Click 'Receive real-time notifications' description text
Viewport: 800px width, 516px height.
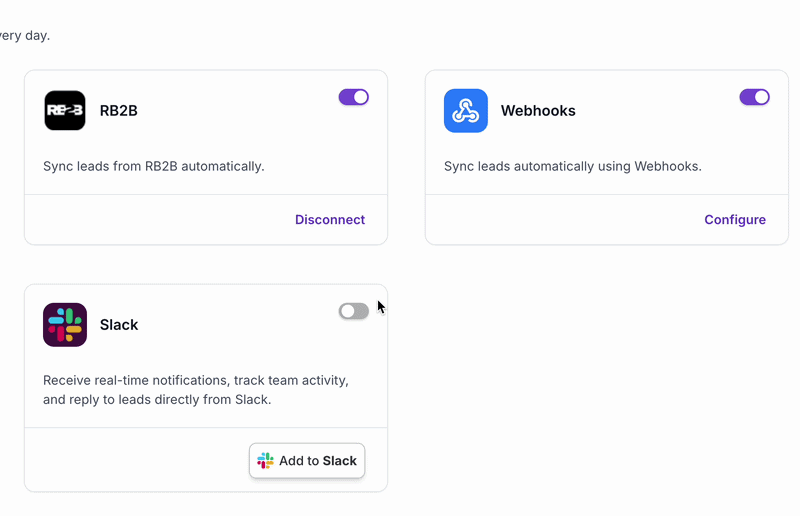pyautogui.click(x=196, y=390)
